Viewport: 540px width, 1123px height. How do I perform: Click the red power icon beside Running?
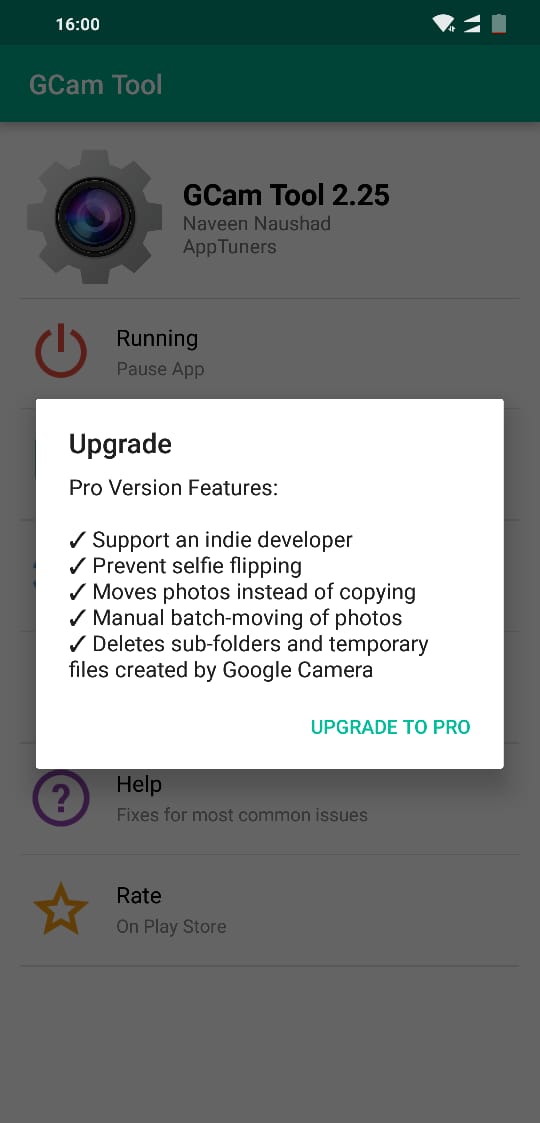tap(61, 351)
